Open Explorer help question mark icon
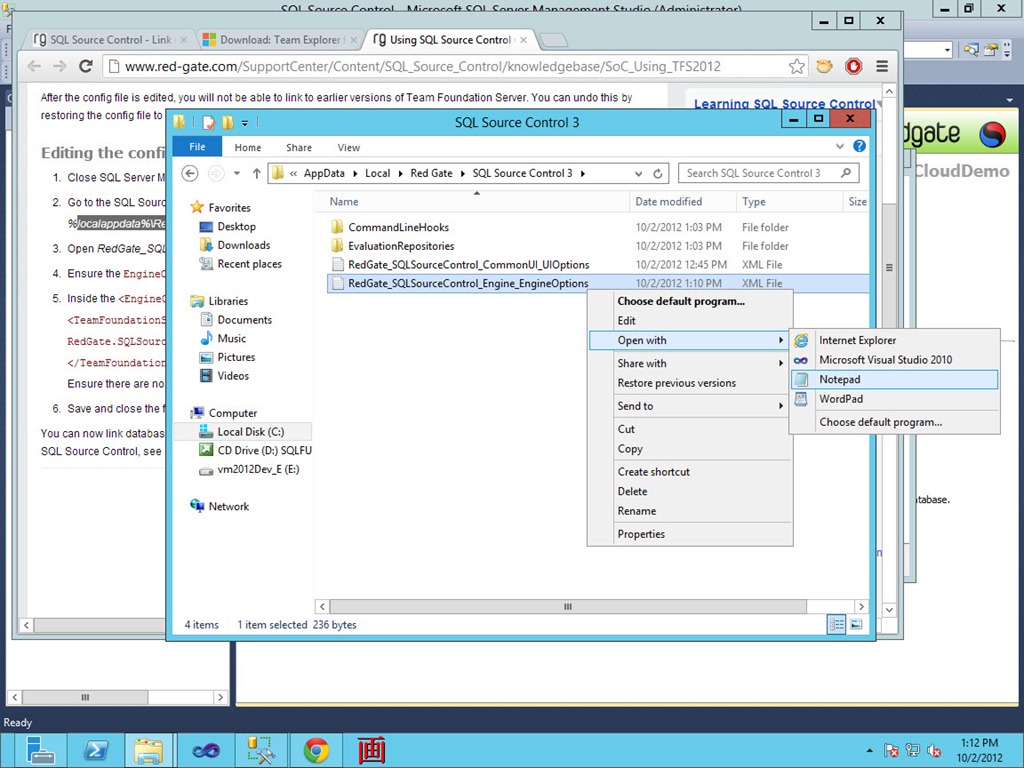Screen dimensions: 1024x768 point(859,146)
